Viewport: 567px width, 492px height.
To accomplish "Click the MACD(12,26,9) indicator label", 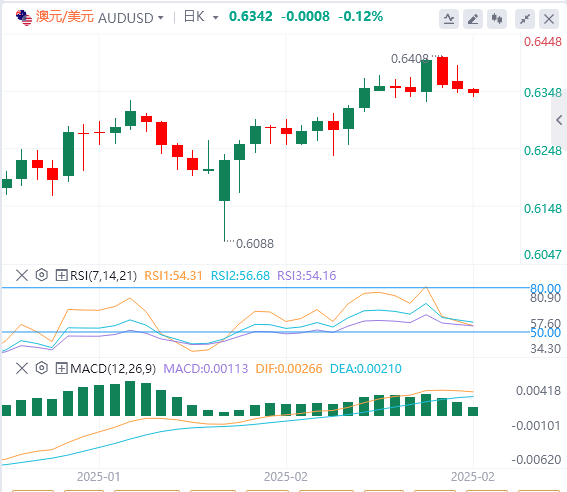I will [113, 369].
